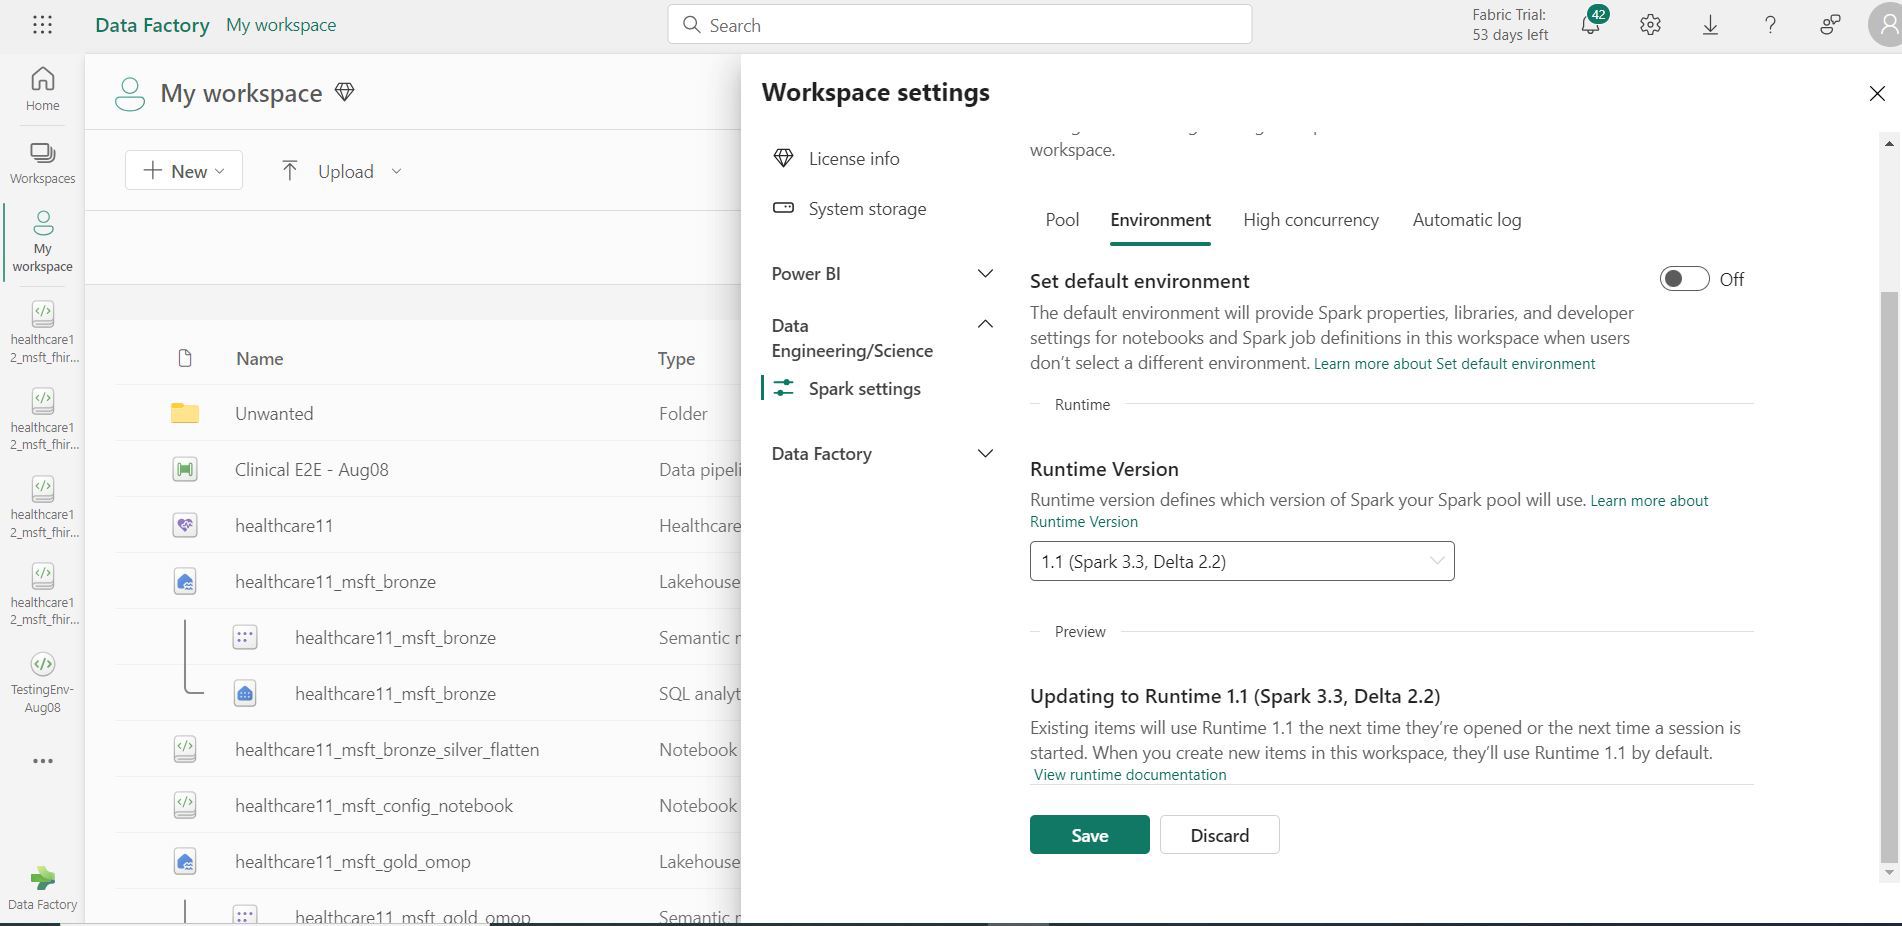
Task: Click the Spark settings sliders icon
Action: click(783, 388)
